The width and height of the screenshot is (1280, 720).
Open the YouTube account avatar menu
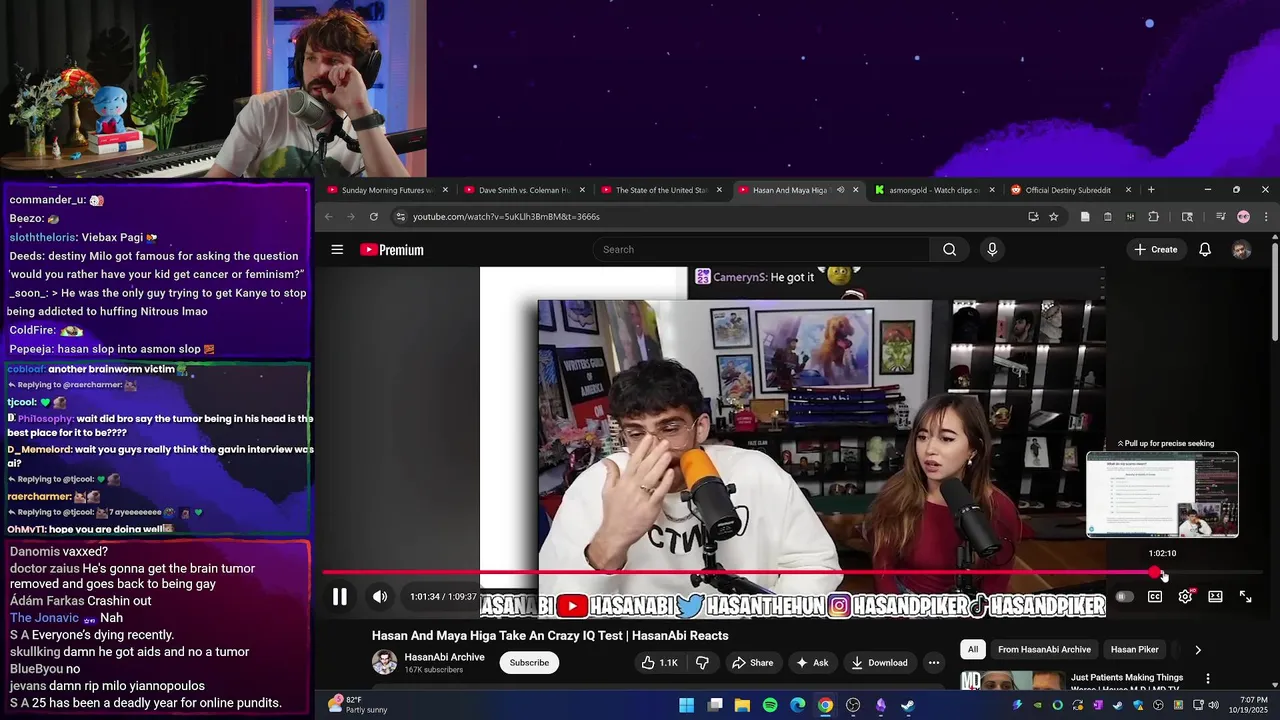1242,250
